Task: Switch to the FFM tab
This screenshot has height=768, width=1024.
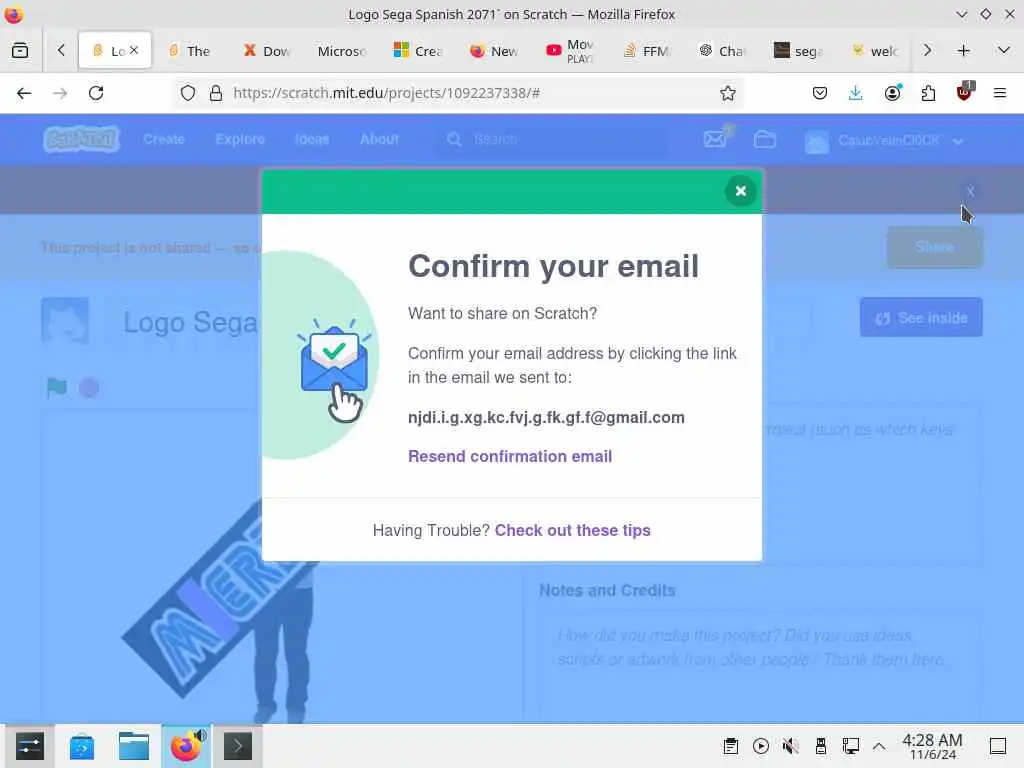Action: click(645, 50)
